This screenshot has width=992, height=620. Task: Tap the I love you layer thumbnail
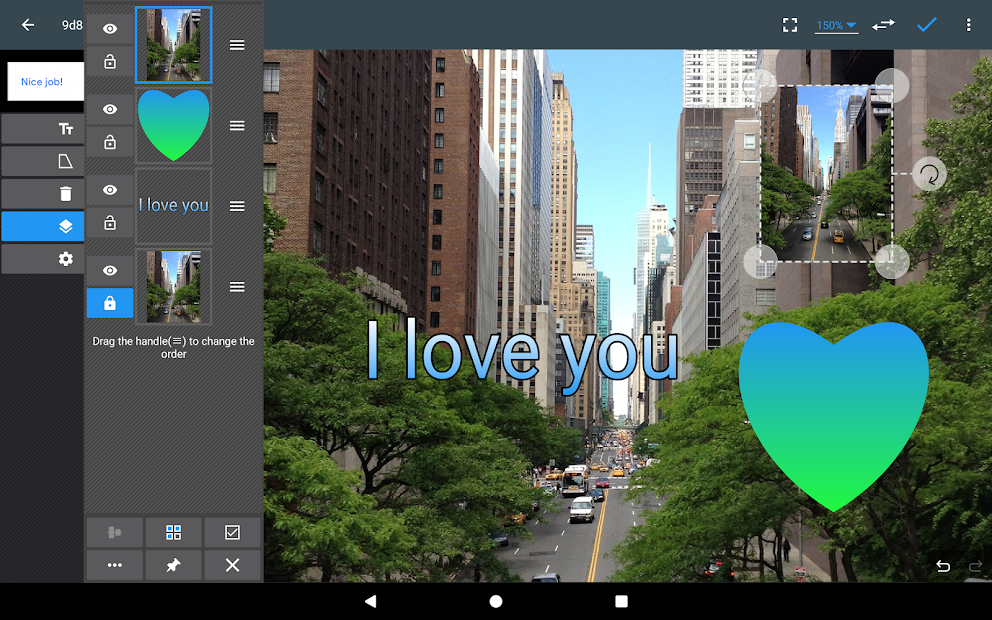click(173, 205)
